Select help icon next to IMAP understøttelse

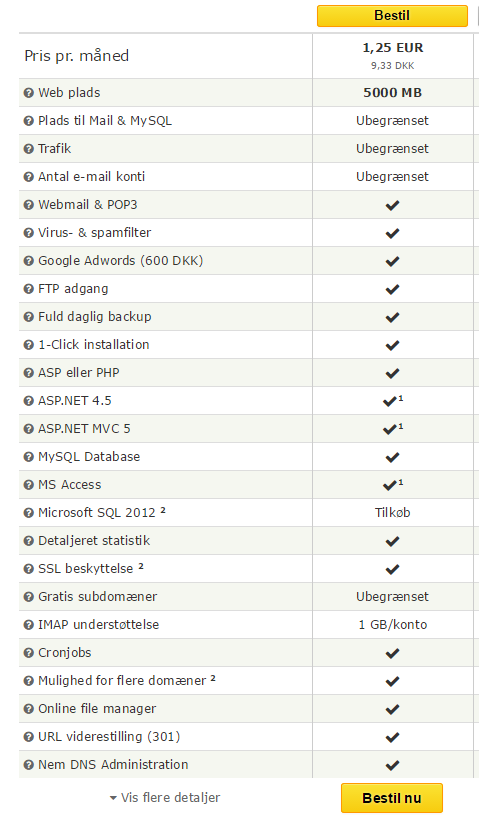coord(28,625)
